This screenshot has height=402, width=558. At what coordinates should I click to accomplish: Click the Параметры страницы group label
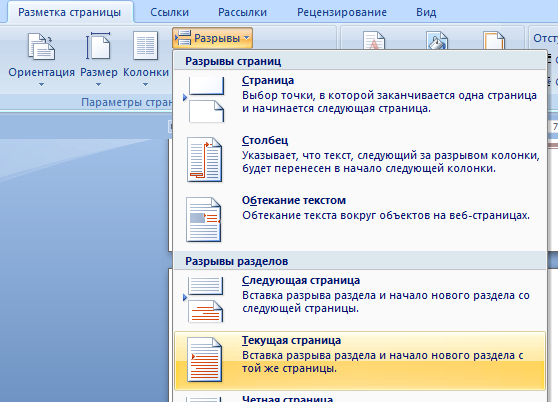pyautogui.click(x=127, y=102)
